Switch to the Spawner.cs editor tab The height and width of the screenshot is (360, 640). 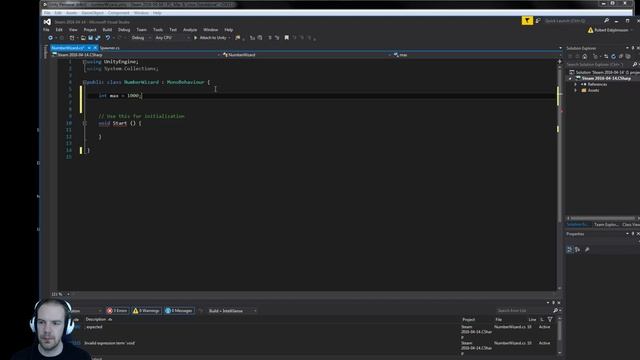[x=110, y=48]
